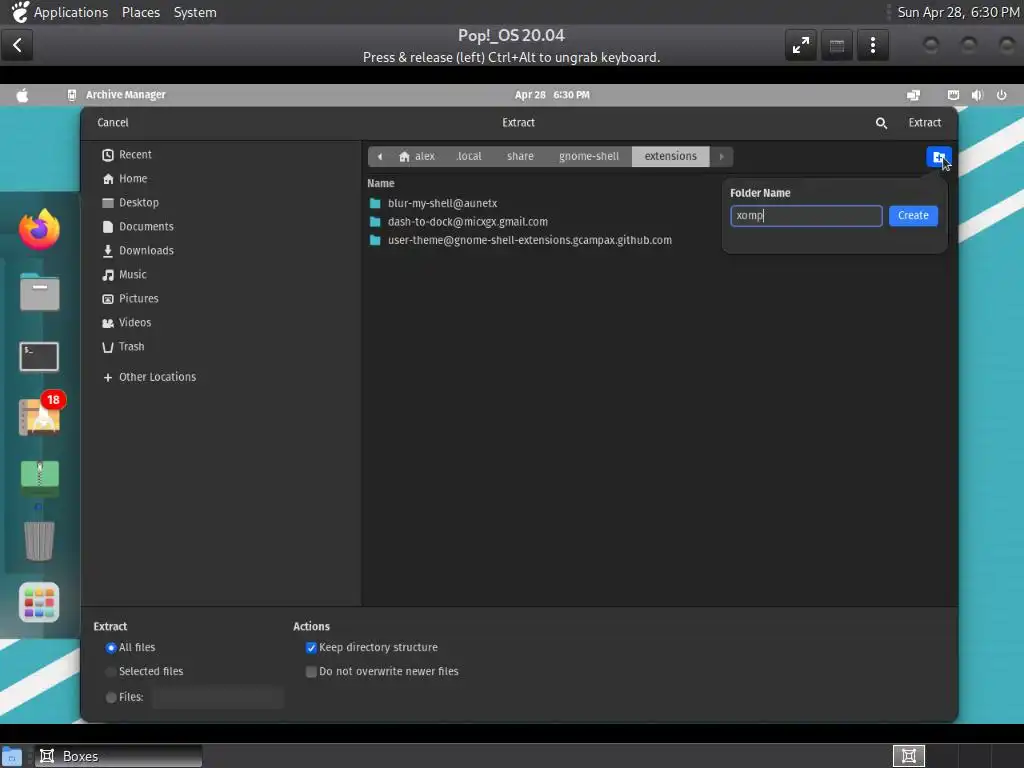The height and width of the screenshot is (768, 1024).
Task: Open Firefox from the dock
Action: pyautogui.click(x=39, y=229)
